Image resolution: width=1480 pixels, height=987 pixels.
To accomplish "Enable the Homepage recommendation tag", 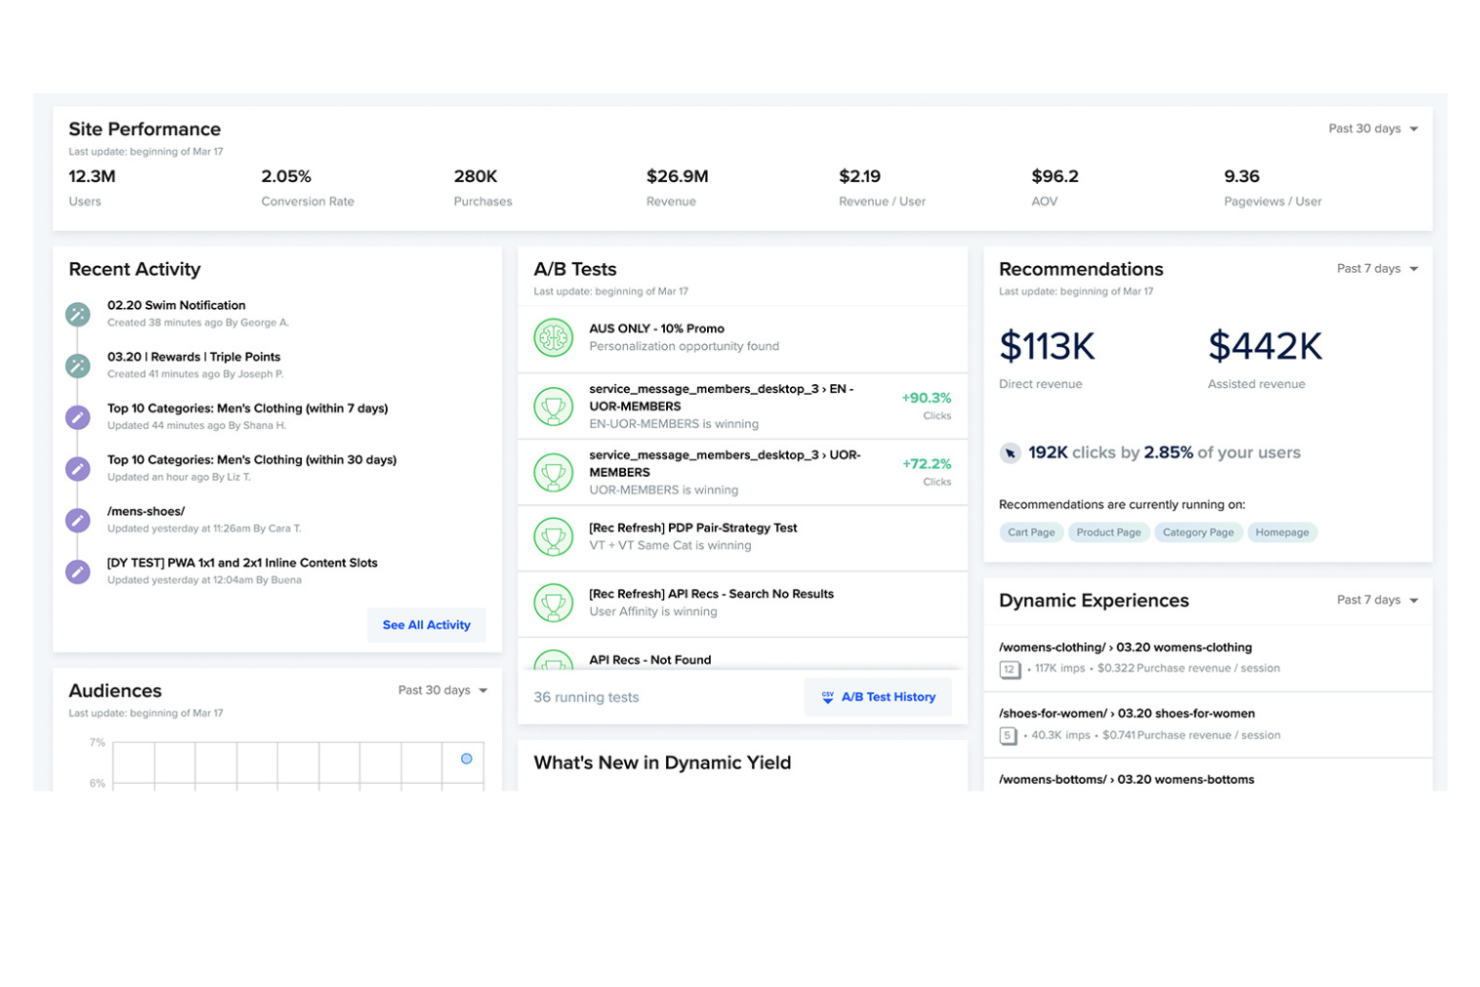I will click(x=1282, y=532).
